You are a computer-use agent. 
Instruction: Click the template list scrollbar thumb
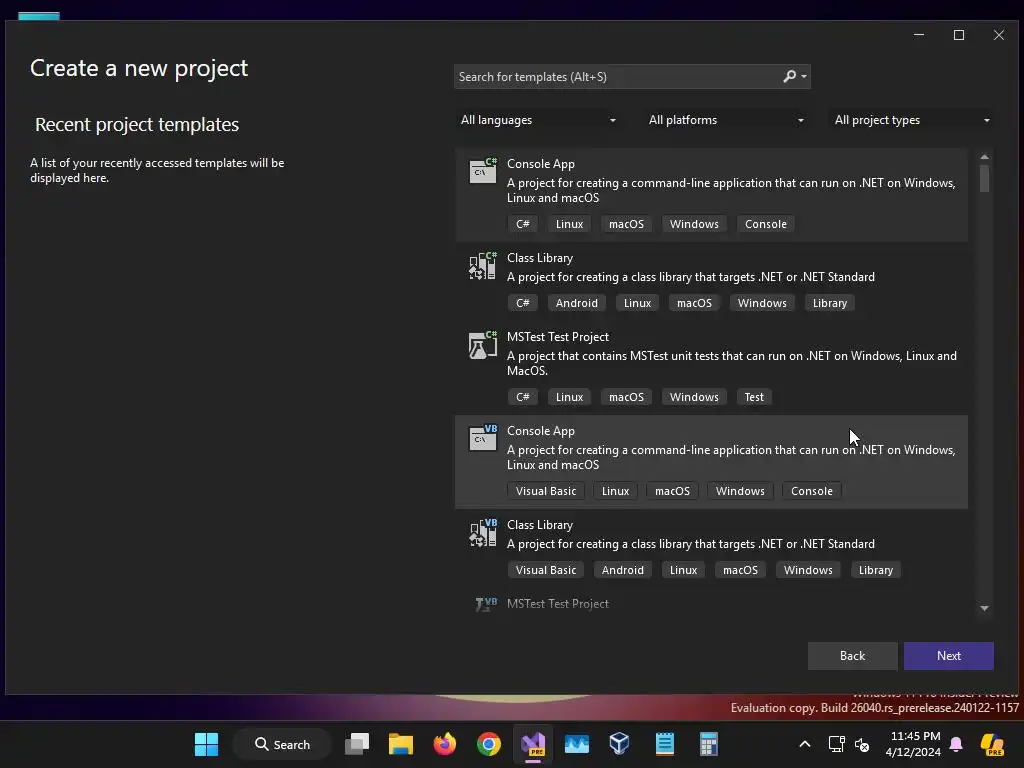tap(984, 178)
